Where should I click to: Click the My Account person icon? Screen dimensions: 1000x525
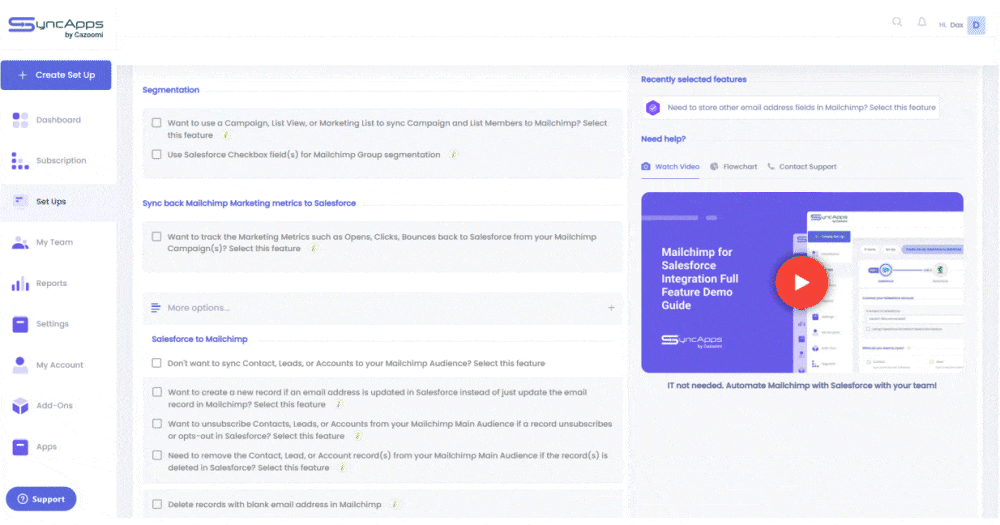click(x=20, y=365)
